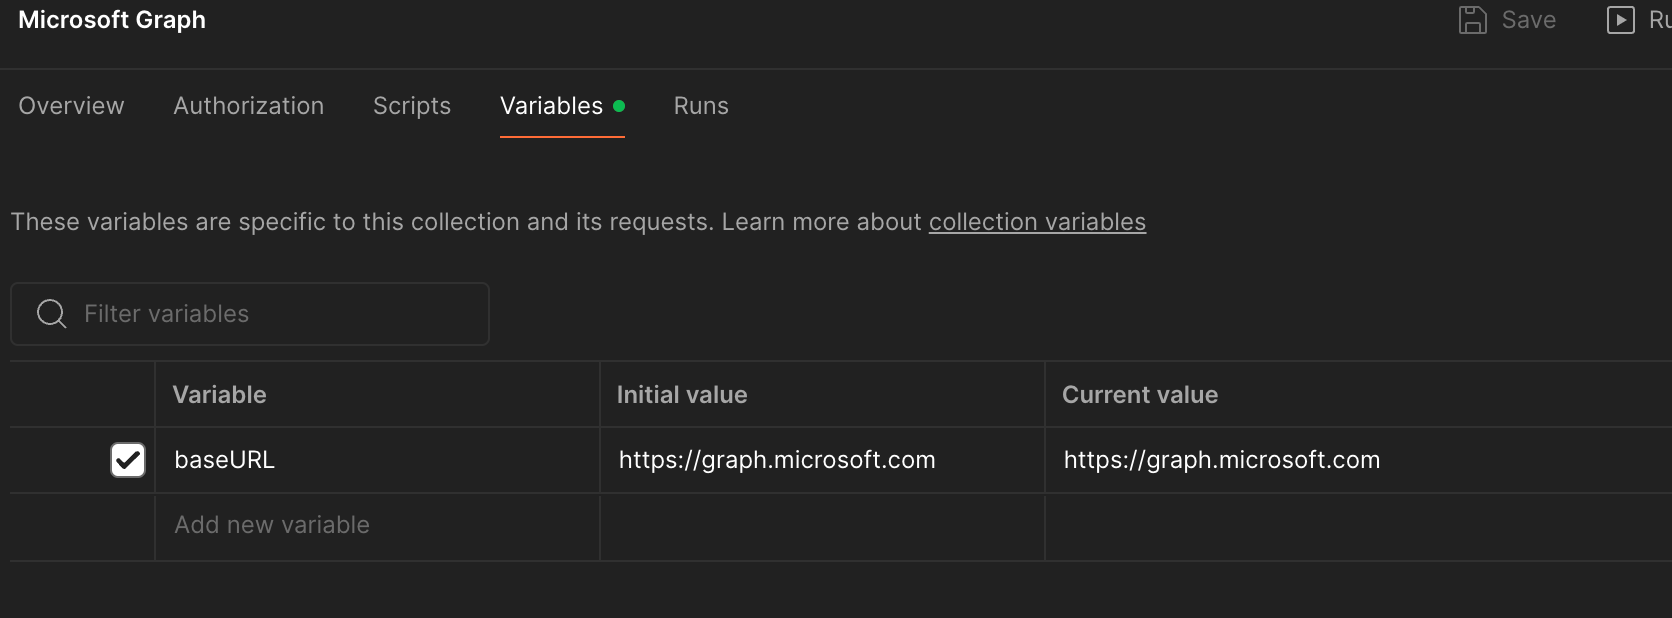Click the Microsoft Graph collection title
This screenshot has width=1672, height=618.
click(x=112, y=20)
